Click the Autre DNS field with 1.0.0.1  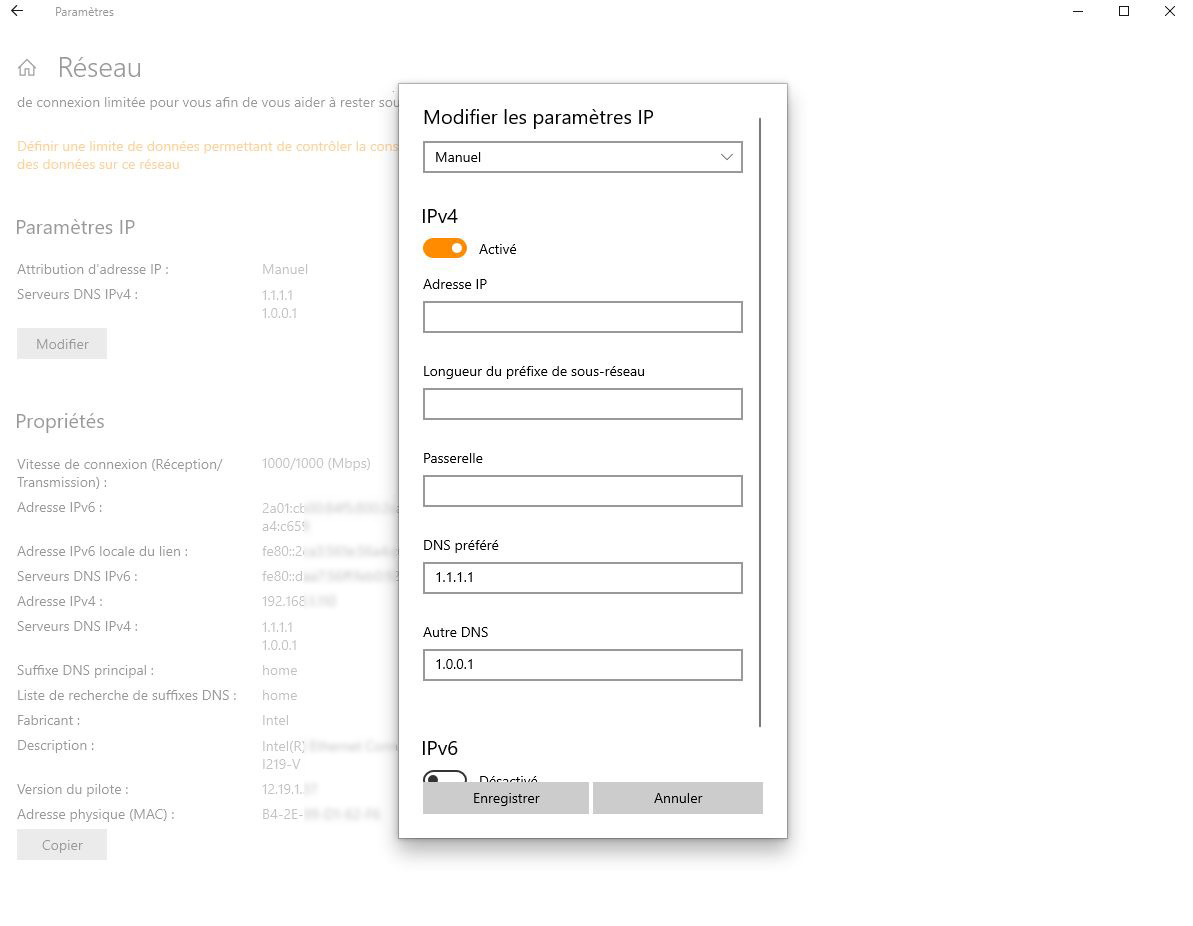click(583, 664)
